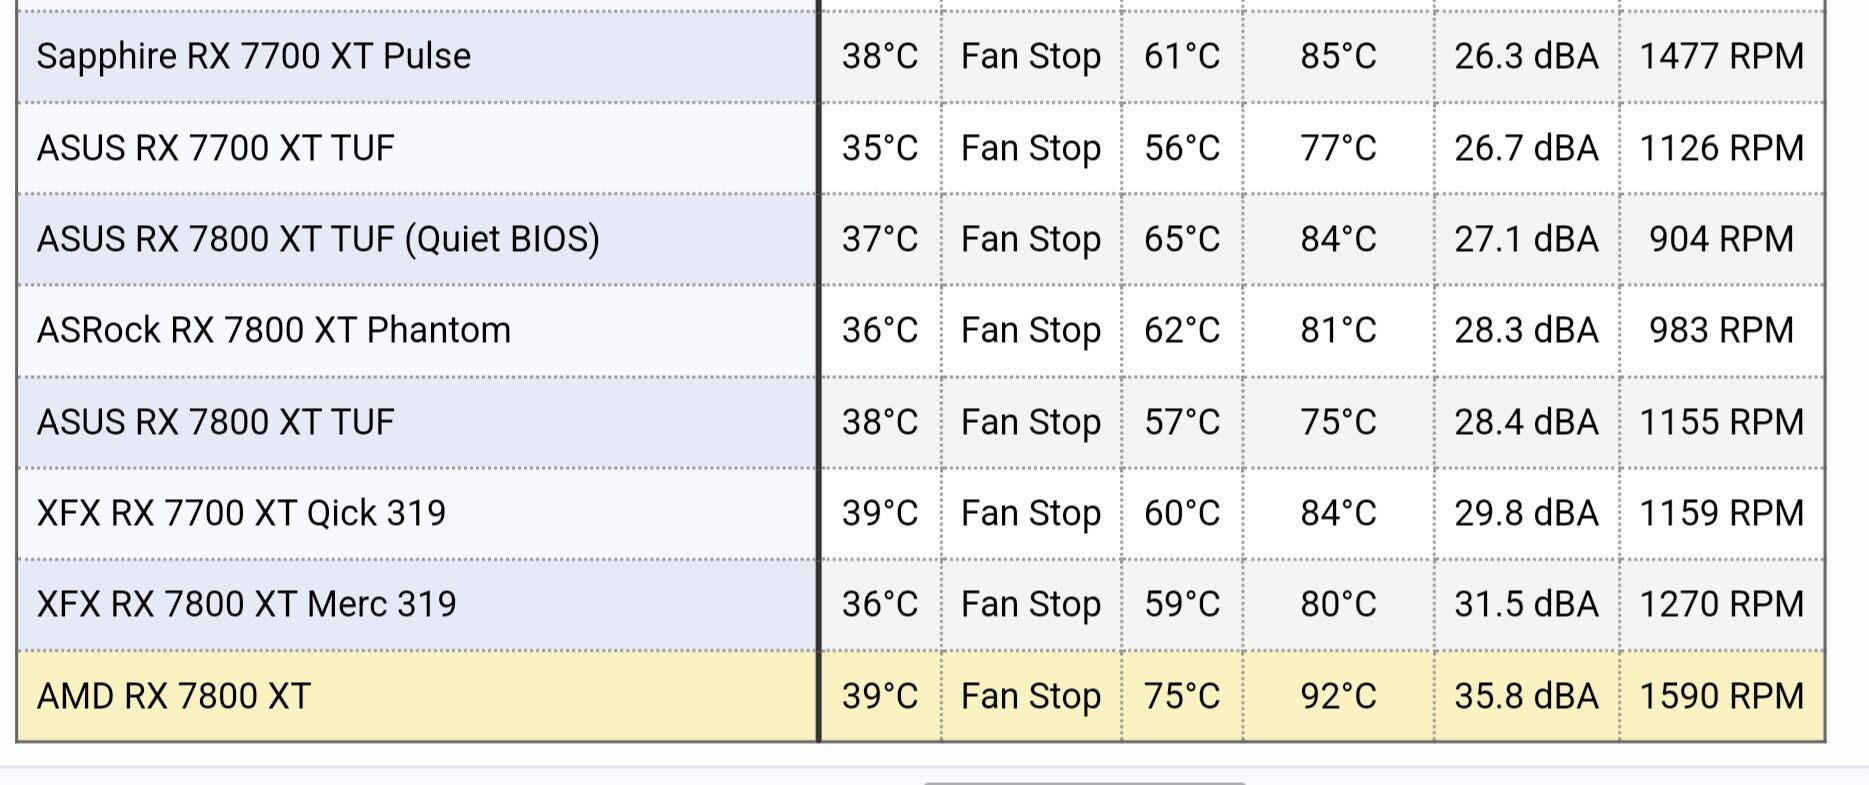Select the XFX RX 7700 XT Qick 319 cell
The width and height of the screenshot is (1869, 785).
[x=417, y=513]
